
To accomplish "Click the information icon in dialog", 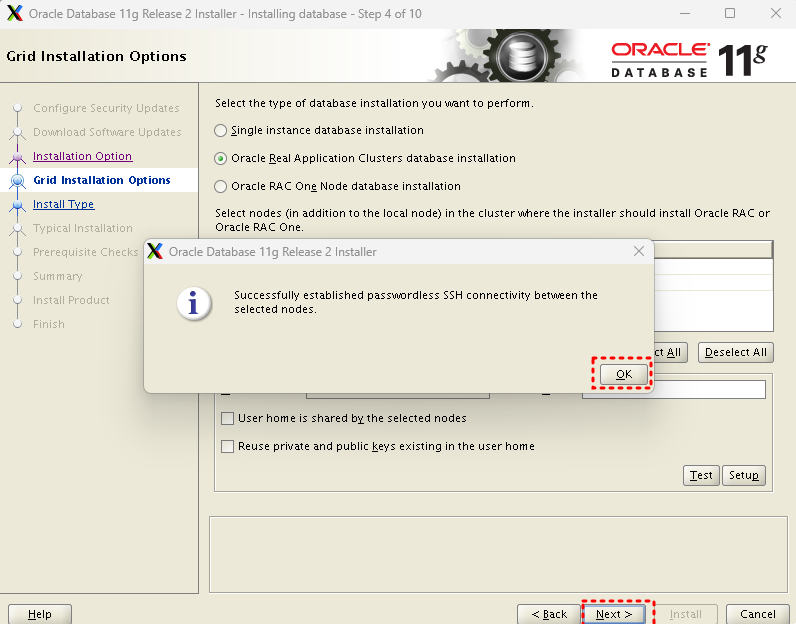I will 193,304.
